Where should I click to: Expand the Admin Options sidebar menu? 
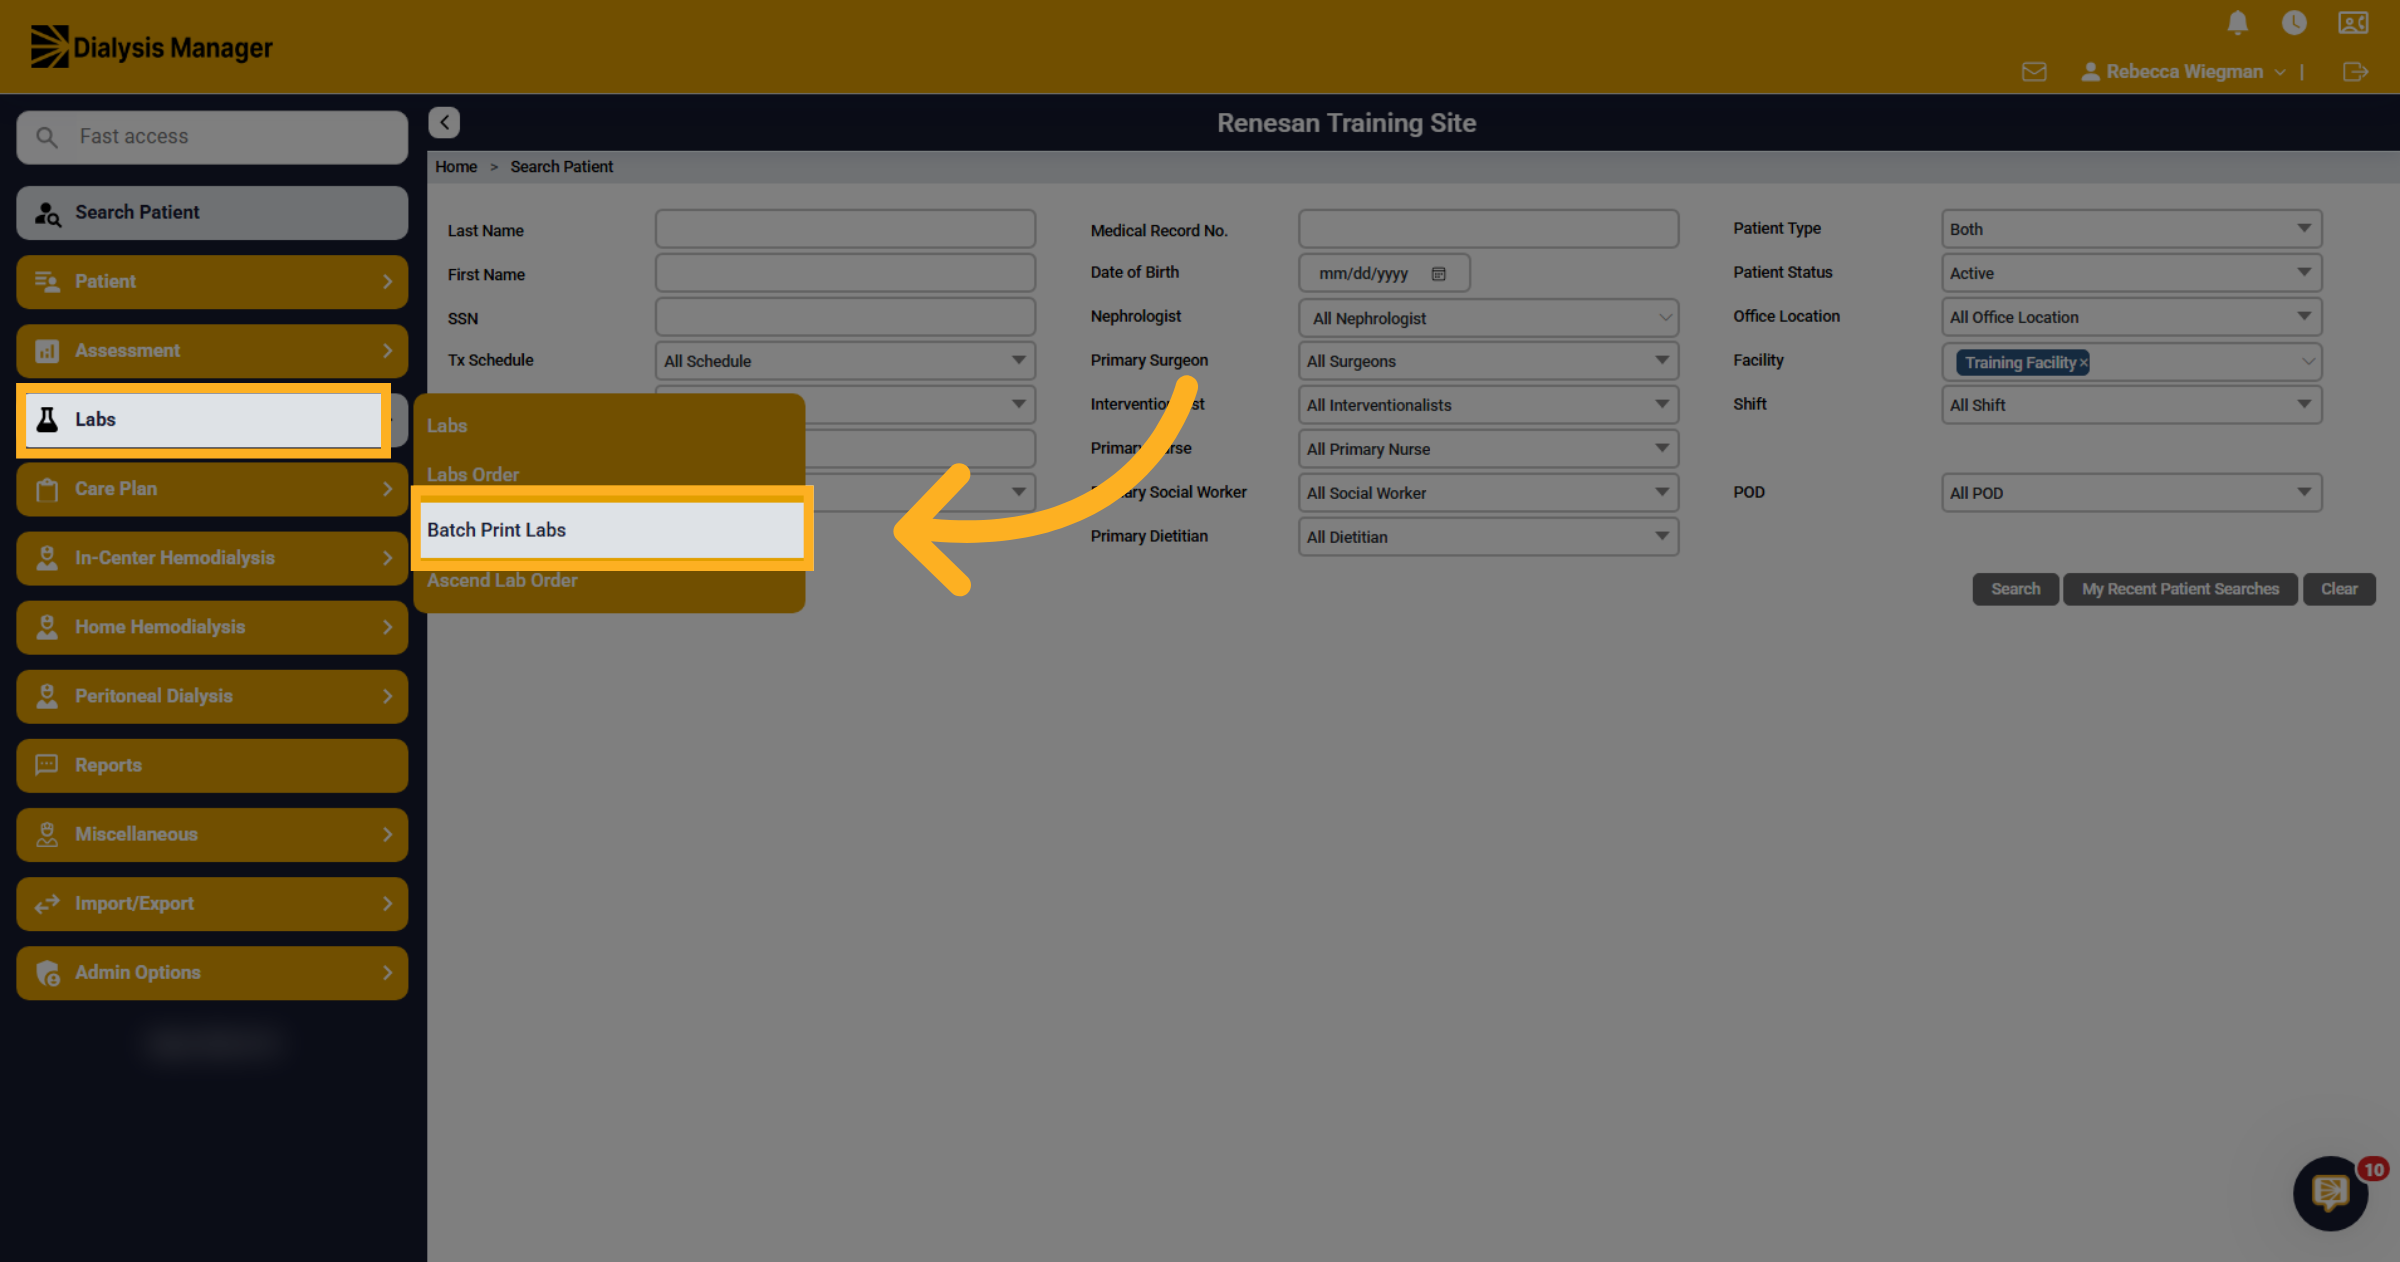click(212, 973)
